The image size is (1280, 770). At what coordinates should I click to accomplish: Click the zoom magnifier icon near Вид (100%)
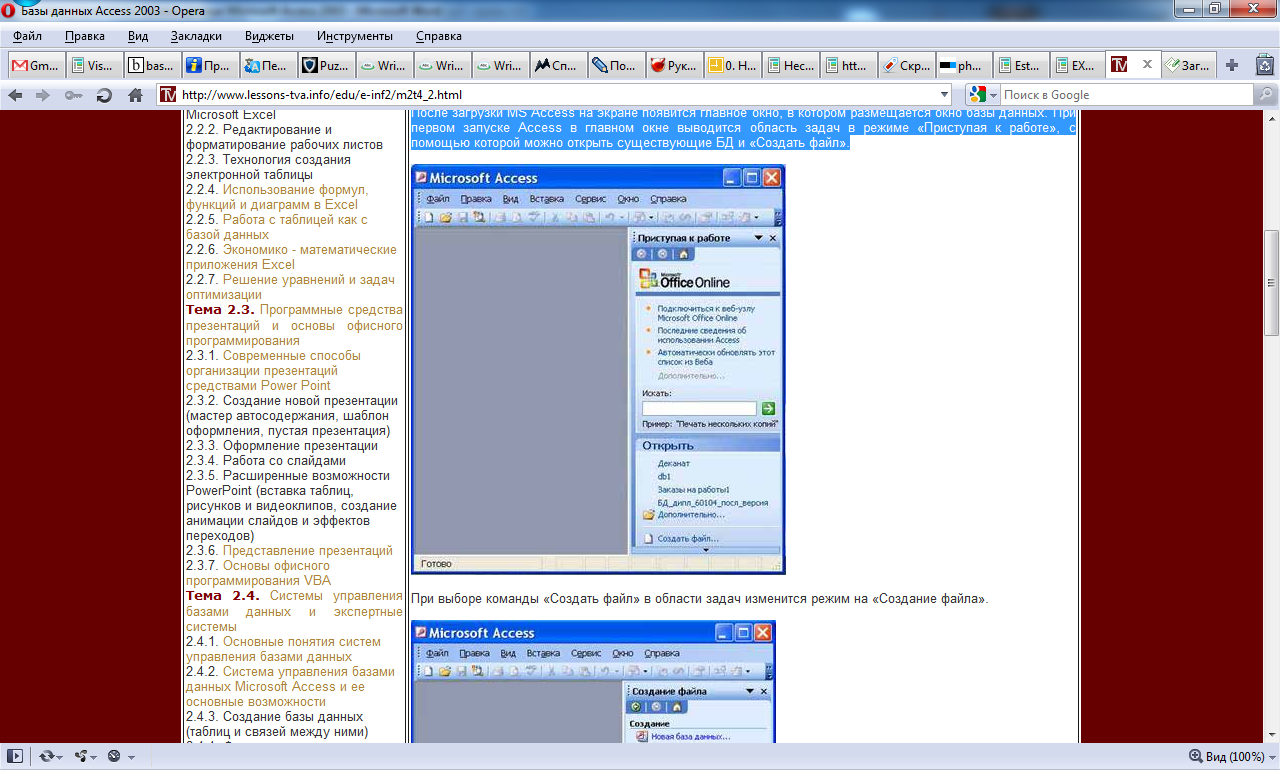coord(1195,756)
